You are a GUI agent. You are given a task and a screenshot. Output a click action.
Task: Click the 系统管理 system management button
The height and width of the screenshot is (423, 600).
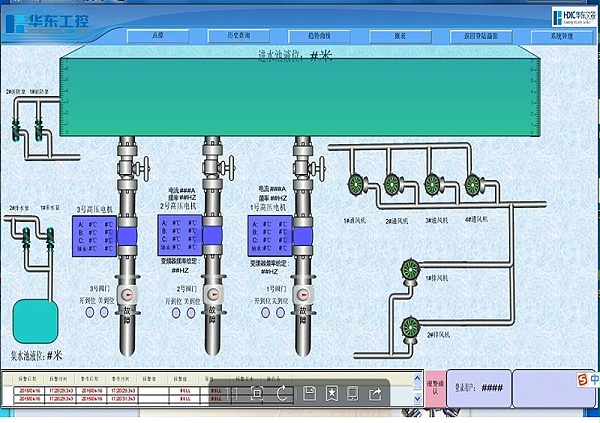563,35
